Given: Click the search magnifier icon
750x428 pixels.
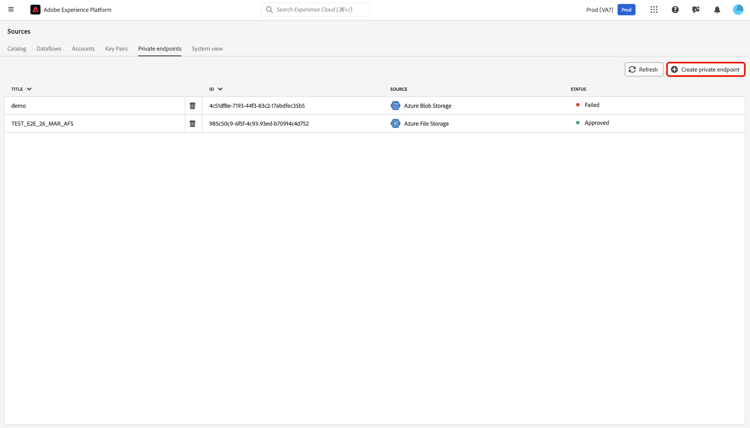Looking at the screenshot, I should coord(269,10).
